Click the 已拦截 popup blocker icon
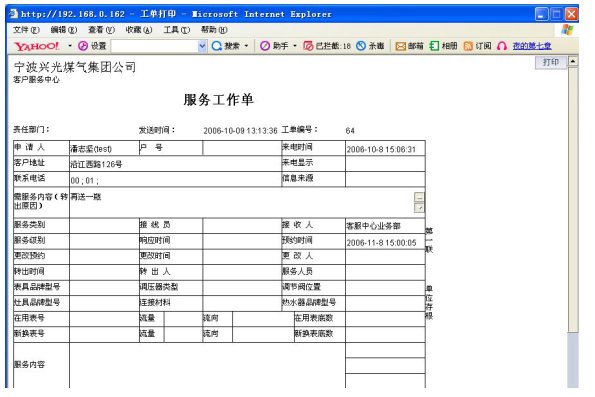 point(308,46)
